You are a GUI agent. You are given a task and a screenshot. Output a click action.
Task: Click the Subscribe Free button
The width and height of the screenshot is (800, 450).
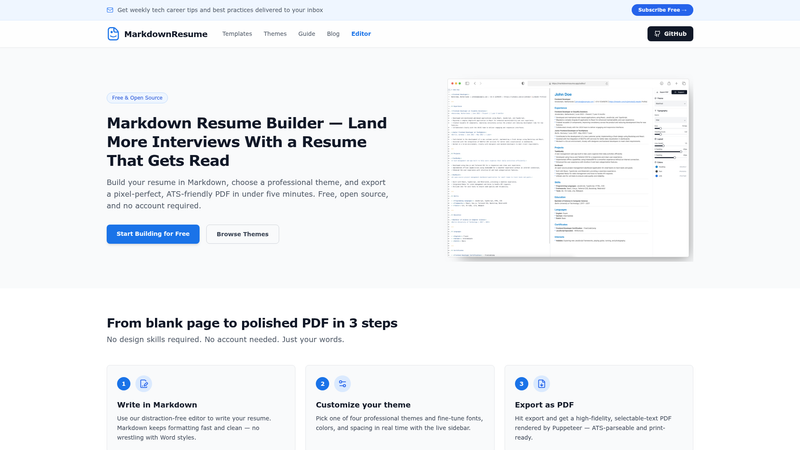point(662,10)
